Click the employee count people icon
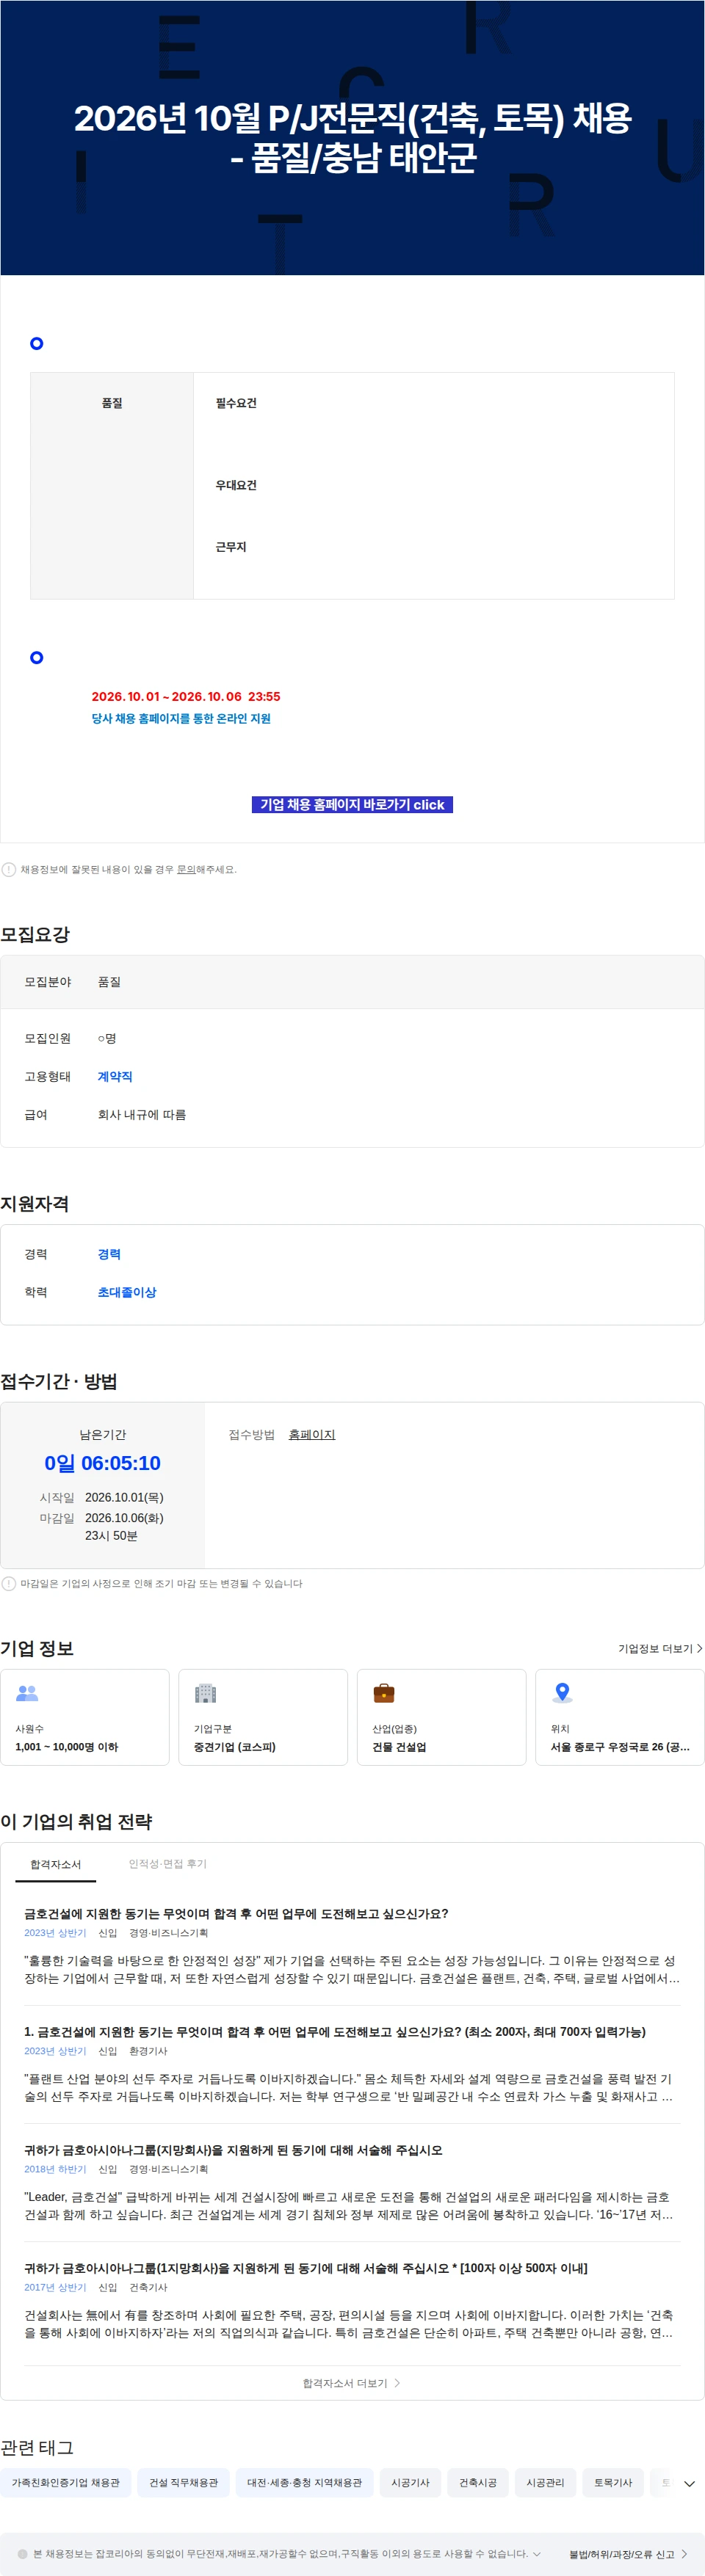 click(27, 1693)
